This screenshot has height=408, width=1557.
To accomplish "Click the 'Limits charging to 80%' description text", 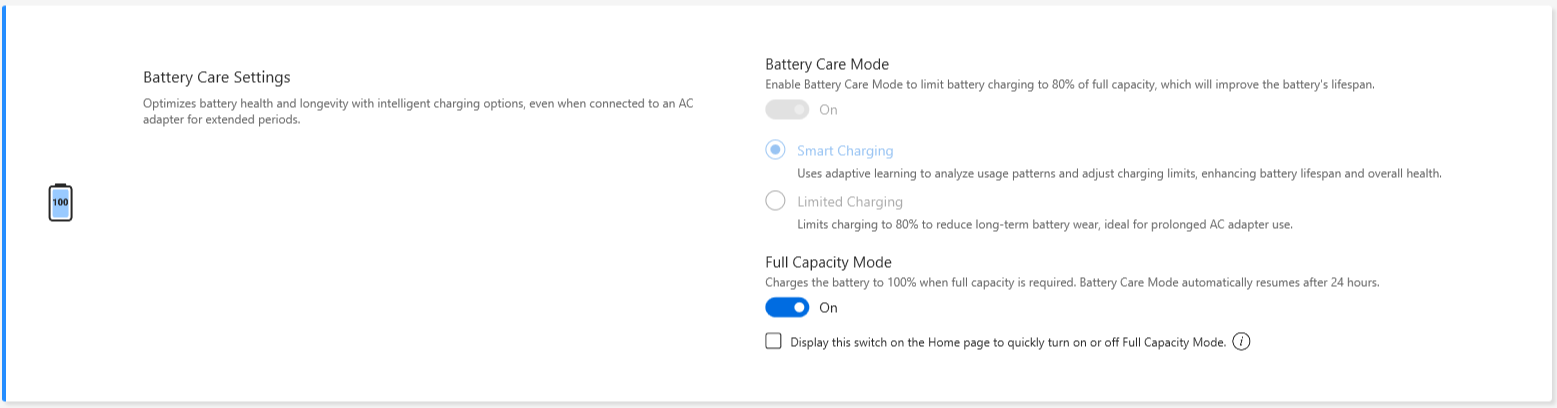I will pyautogui.click(x=1045, y=224).
